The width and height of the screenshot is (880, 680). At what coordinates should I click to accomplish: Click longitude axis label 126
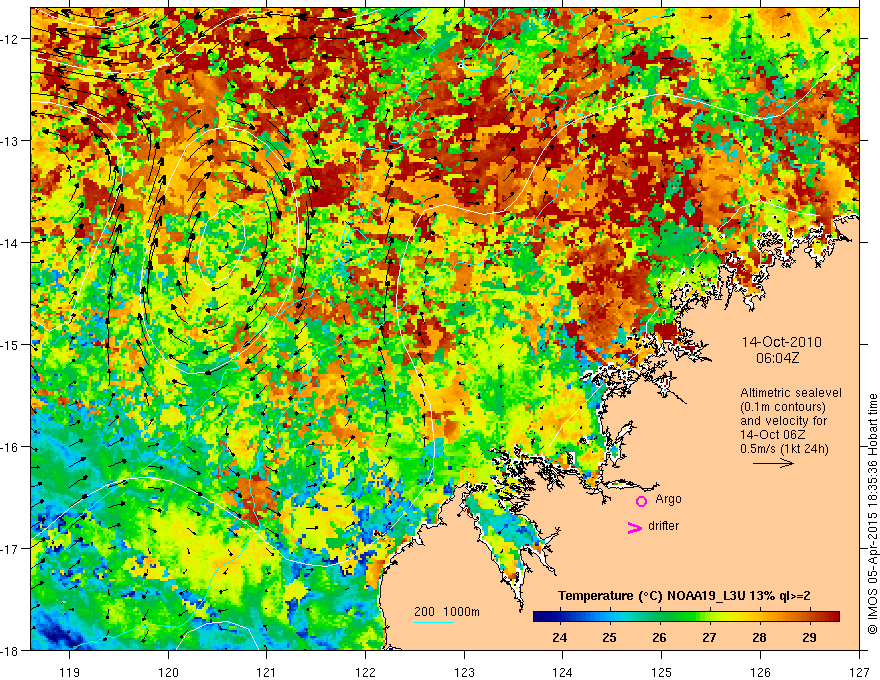[760, 672]
